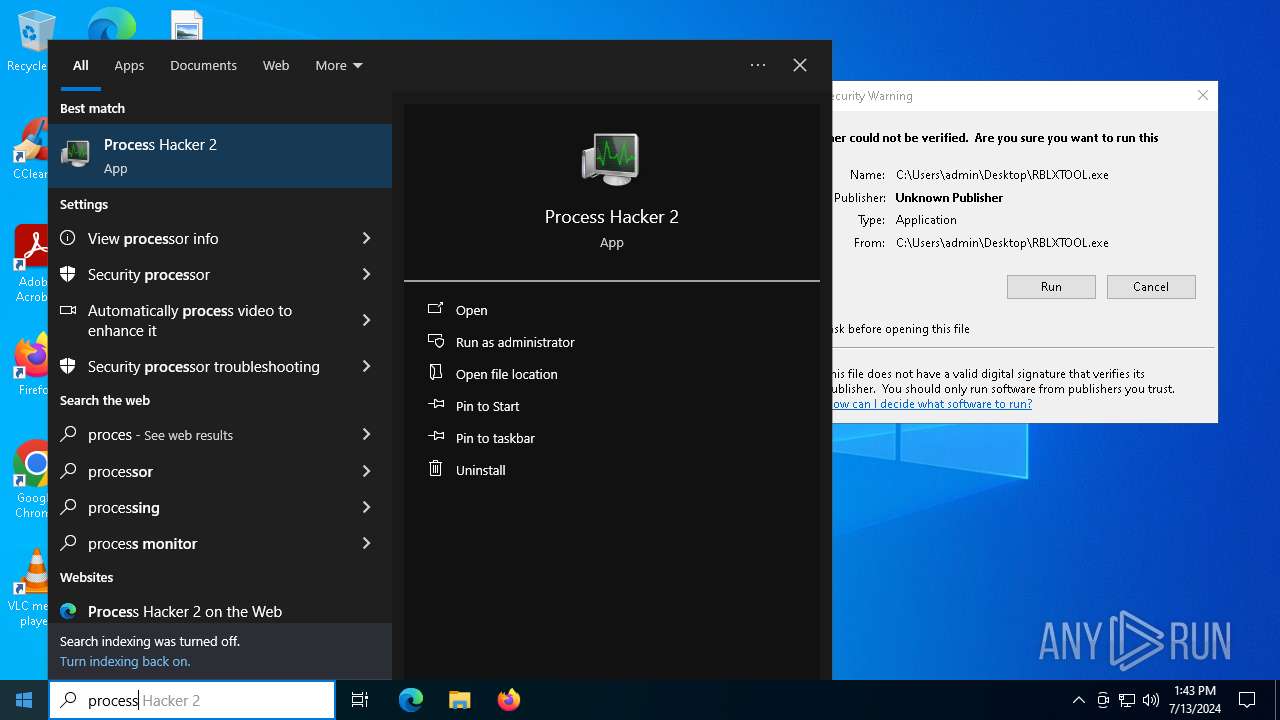Viewport: 1280px width, 720px height.
Task: Switch to the All search tab
Action: coord(81,65)
